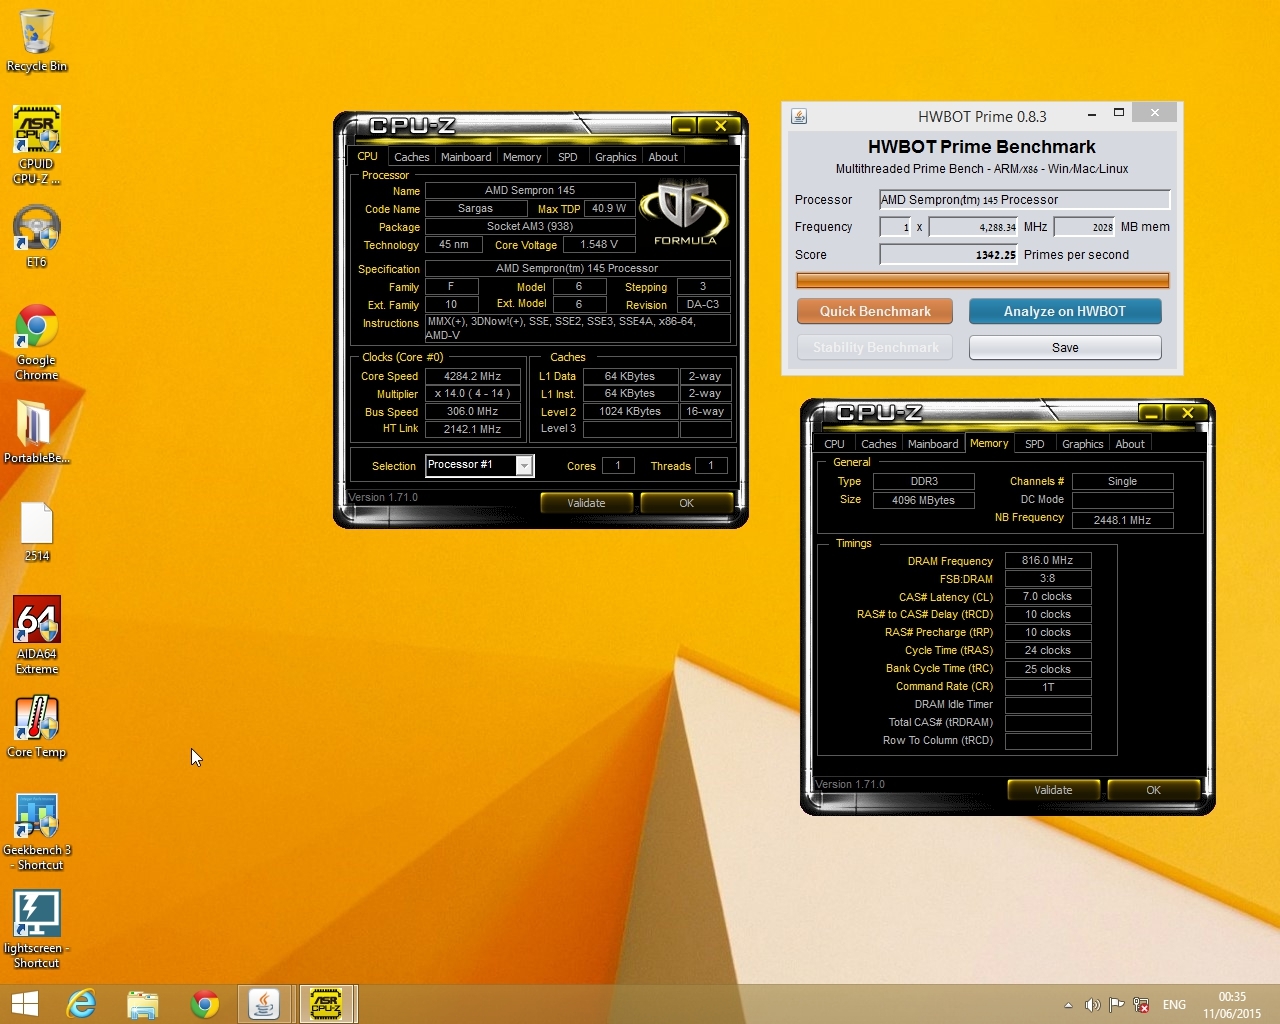
Task: Select the SPD tab in CPU window
Action: click(568, 157)
